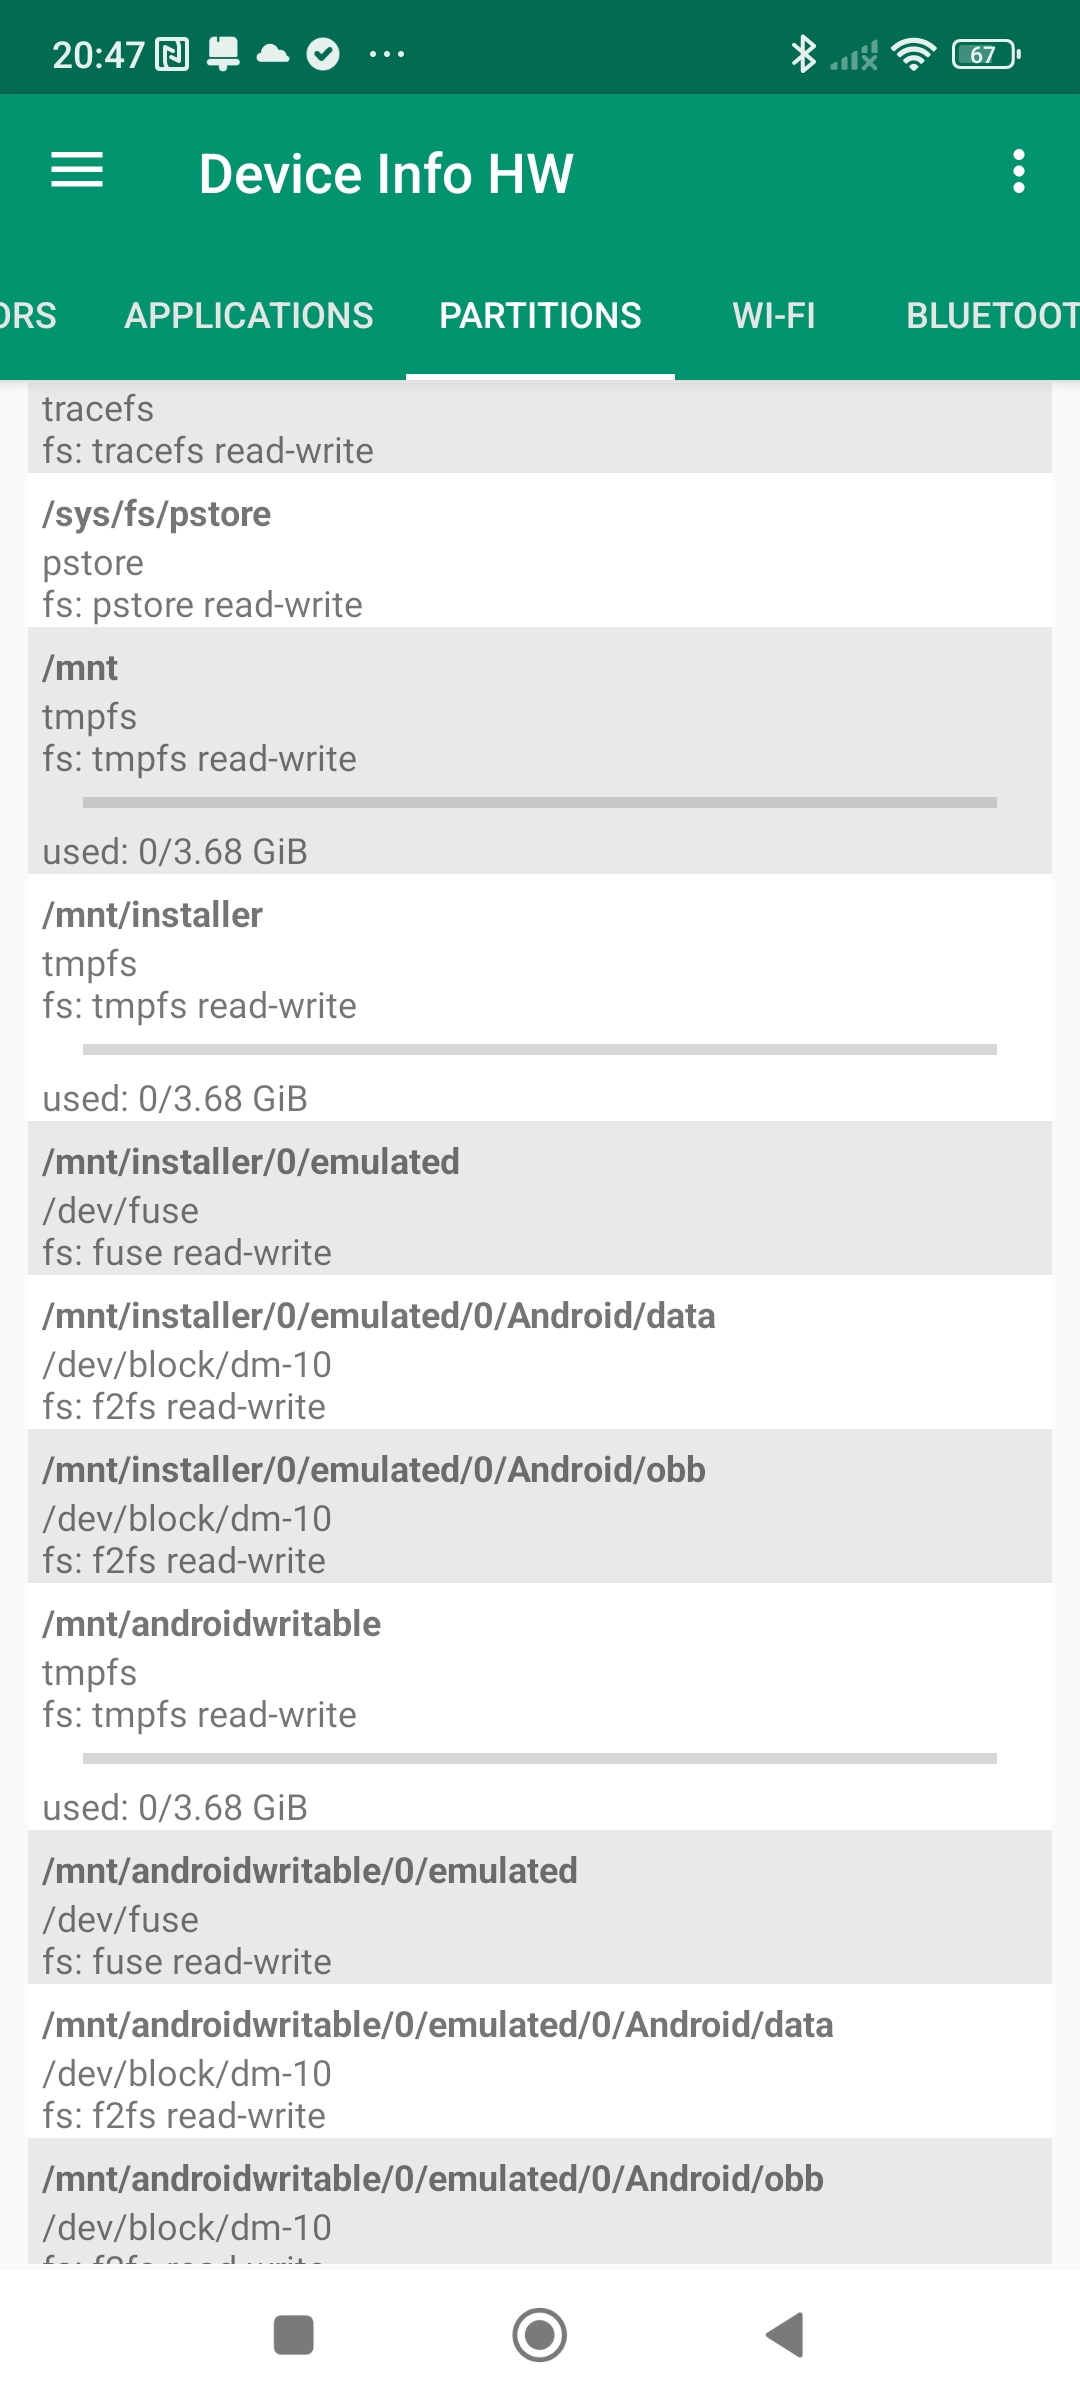The height and width of the screenshot is (2400, 1080).
Task: Select the /sys/fs/pstore partition entry
Action: click(x=540, y=550)
